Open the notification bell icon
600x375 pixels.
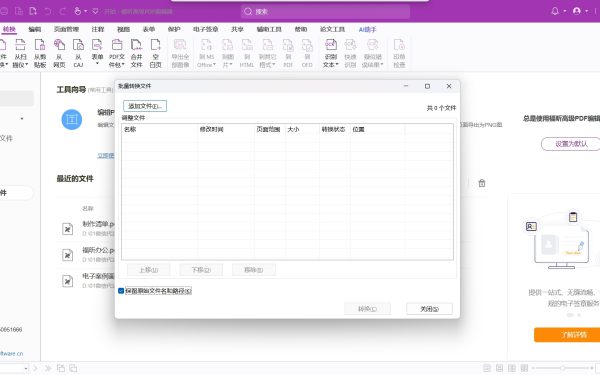[x=555, y=11]
